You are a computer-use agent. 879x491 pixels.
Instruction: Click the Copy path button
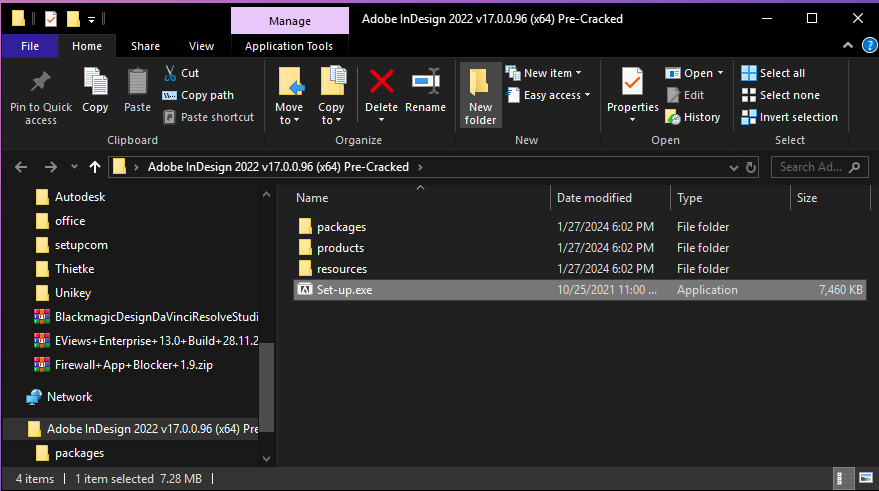[198, 95]
